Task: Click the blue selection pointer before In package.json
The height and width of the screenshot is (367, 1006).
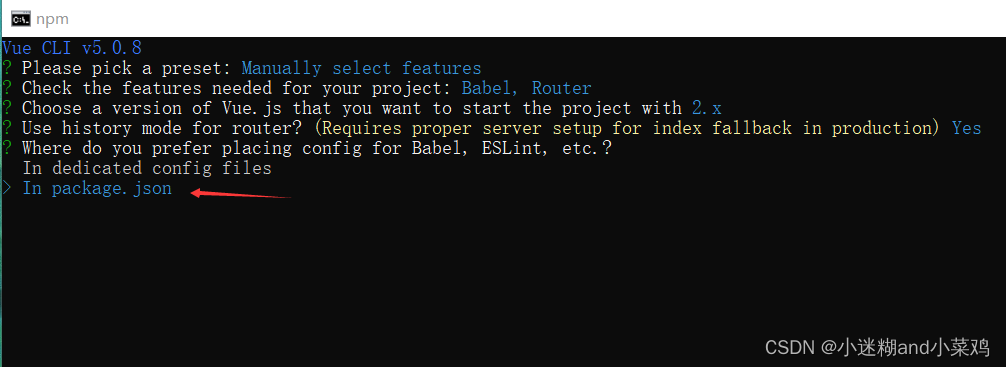Action: [6, 189]
